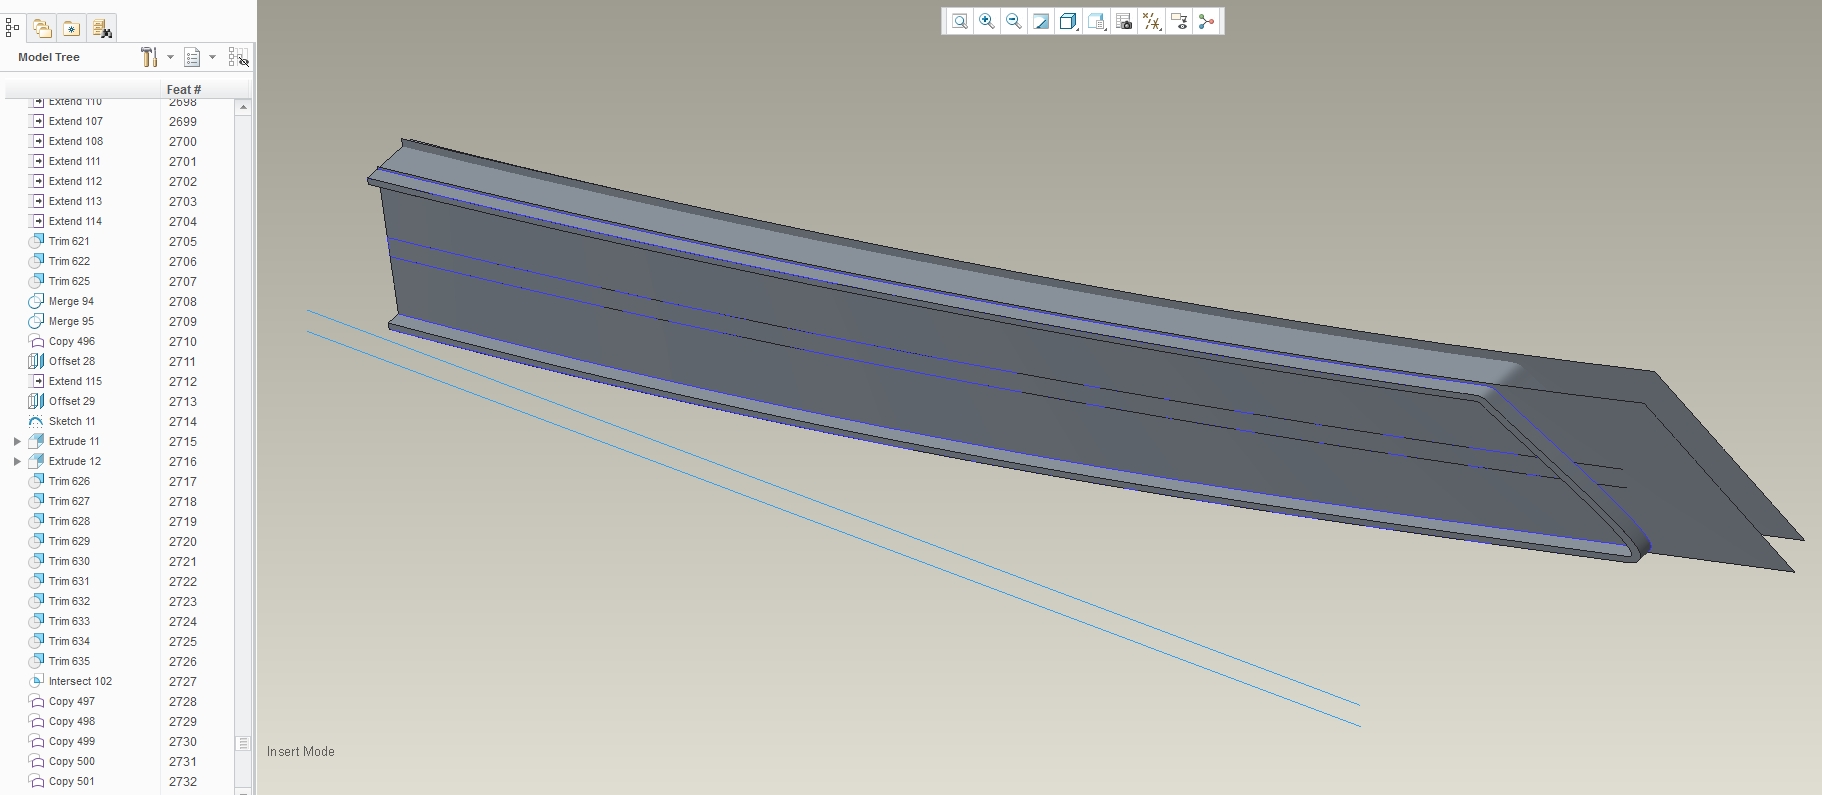The image size is (1822, 795).
Task: Select the Trim 629 feature
Action: pos(69,541)
